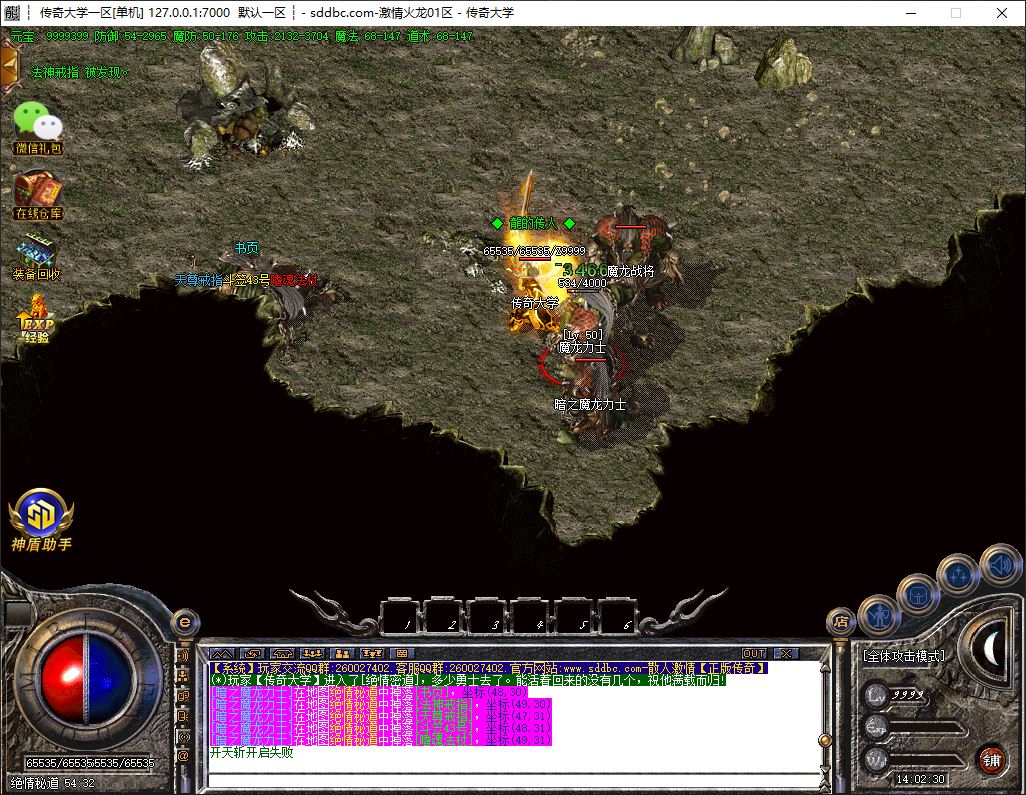1026x795 pixels.
Task: Click the chat toolbar telephone-shaped icon
Action: (x=282, y=653)
